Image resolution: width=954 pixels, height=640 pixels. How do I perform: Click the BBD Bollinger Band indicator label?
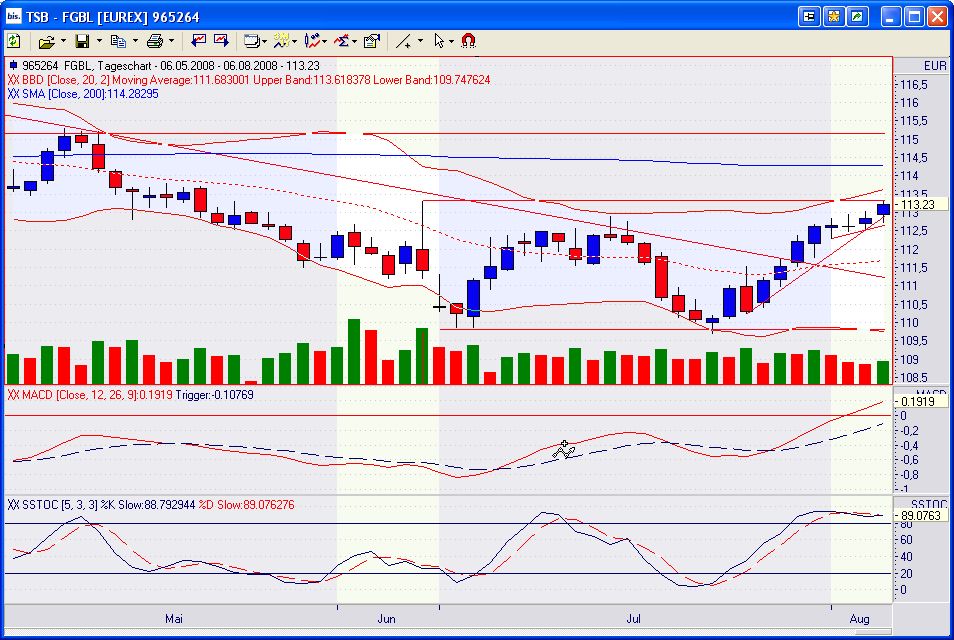coord(248,80)
